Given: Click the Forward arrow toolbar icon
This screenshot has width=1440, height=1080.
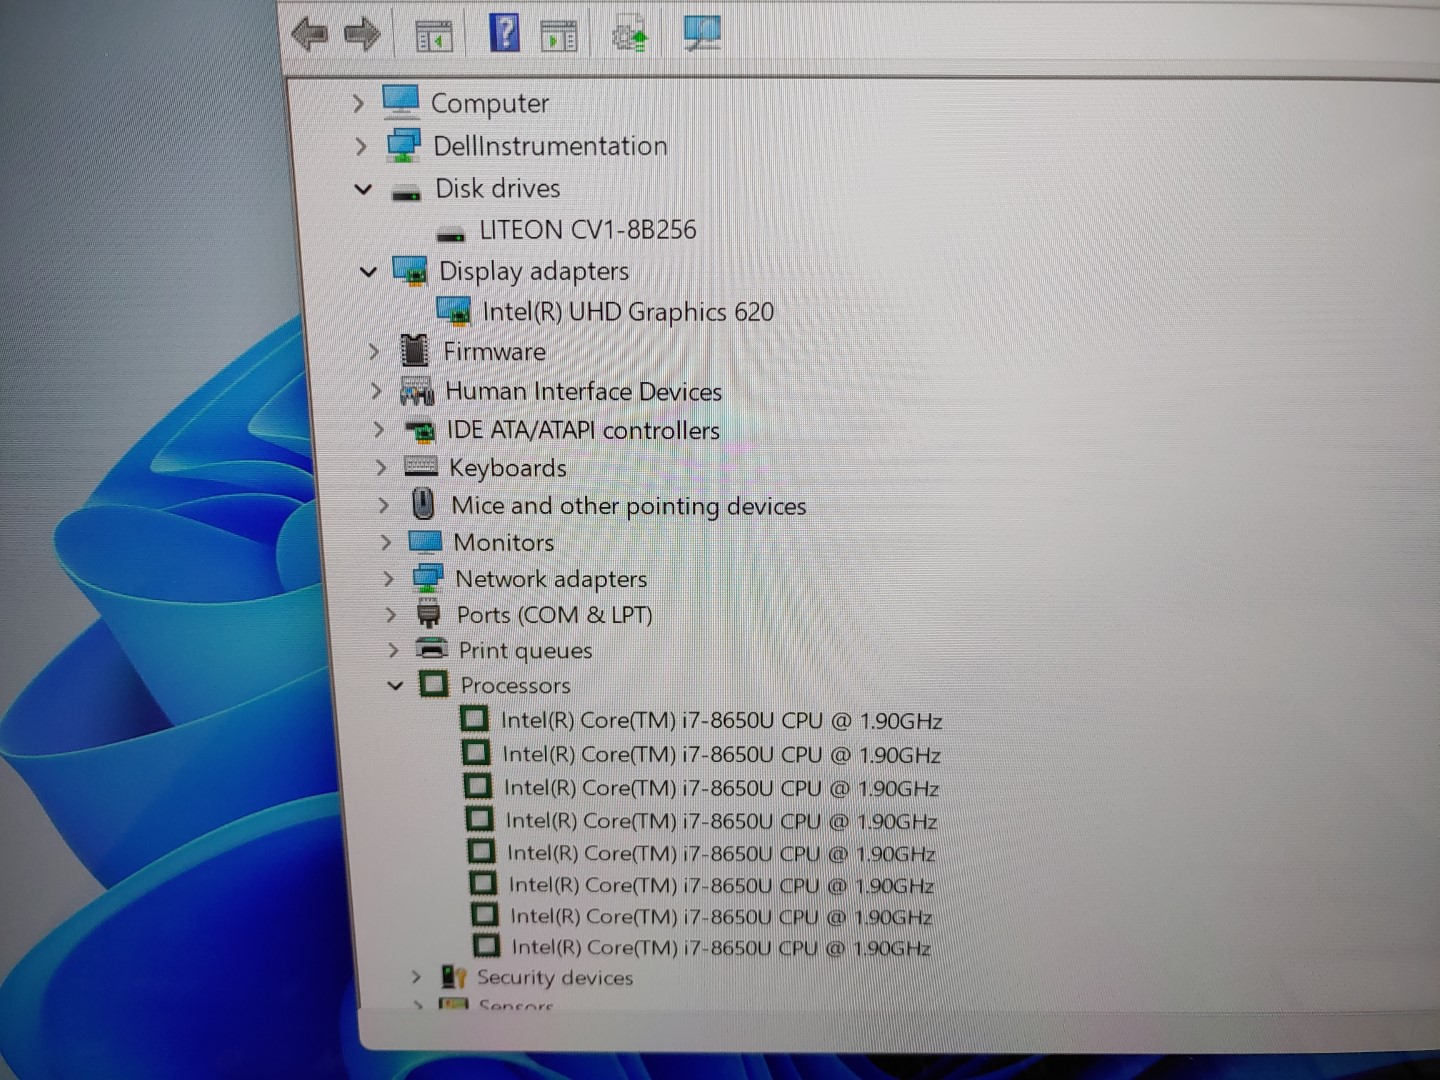Looking at the screenshot, I should [x=362, y=35].
